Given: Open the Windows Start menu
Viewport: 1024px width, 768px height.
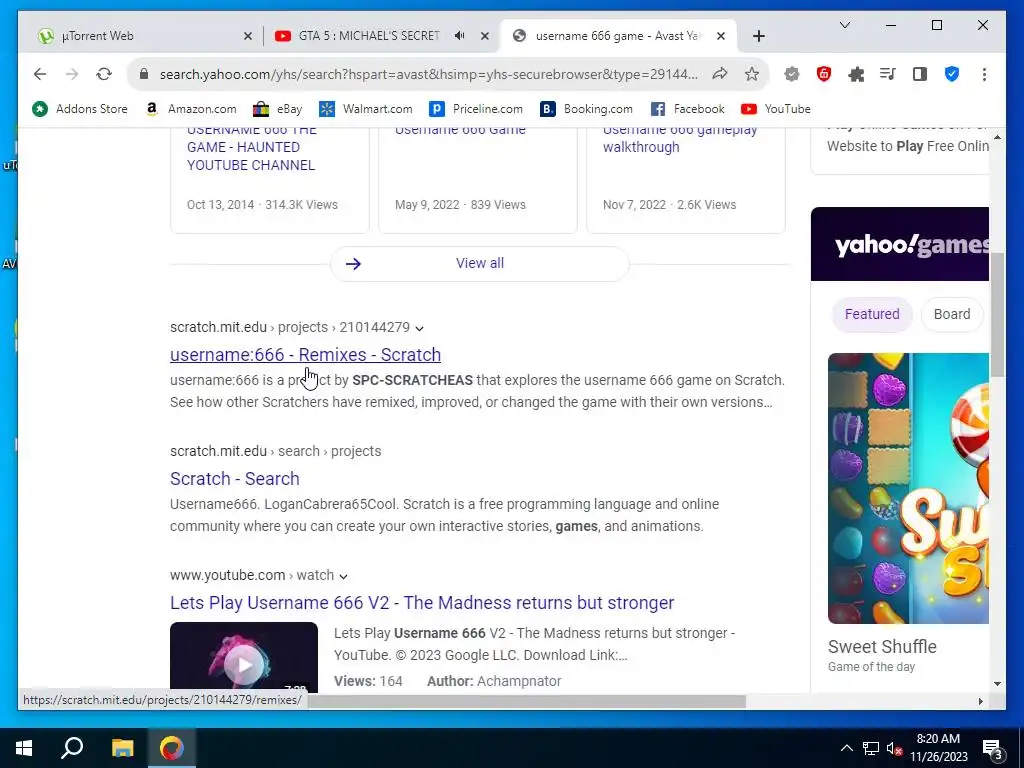Looking at the screenshot, I should coord(24,748).
